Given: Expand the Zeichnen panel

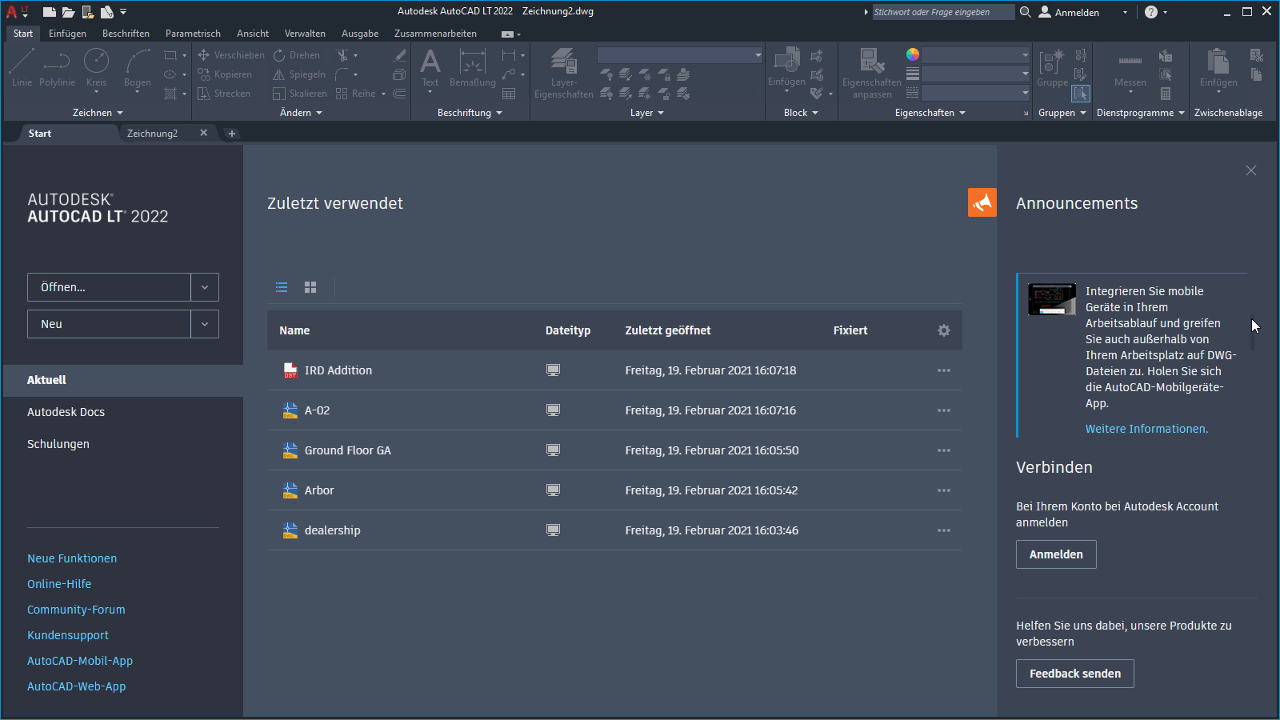Looking at the screenshot, I should pos(98,113).
